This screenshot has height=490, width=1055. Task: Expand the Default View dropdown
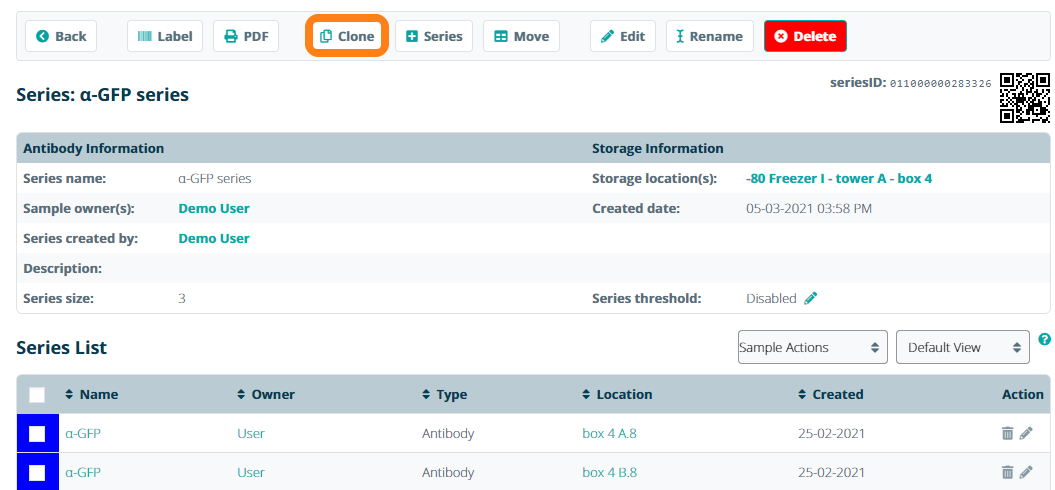click(962, 347)
